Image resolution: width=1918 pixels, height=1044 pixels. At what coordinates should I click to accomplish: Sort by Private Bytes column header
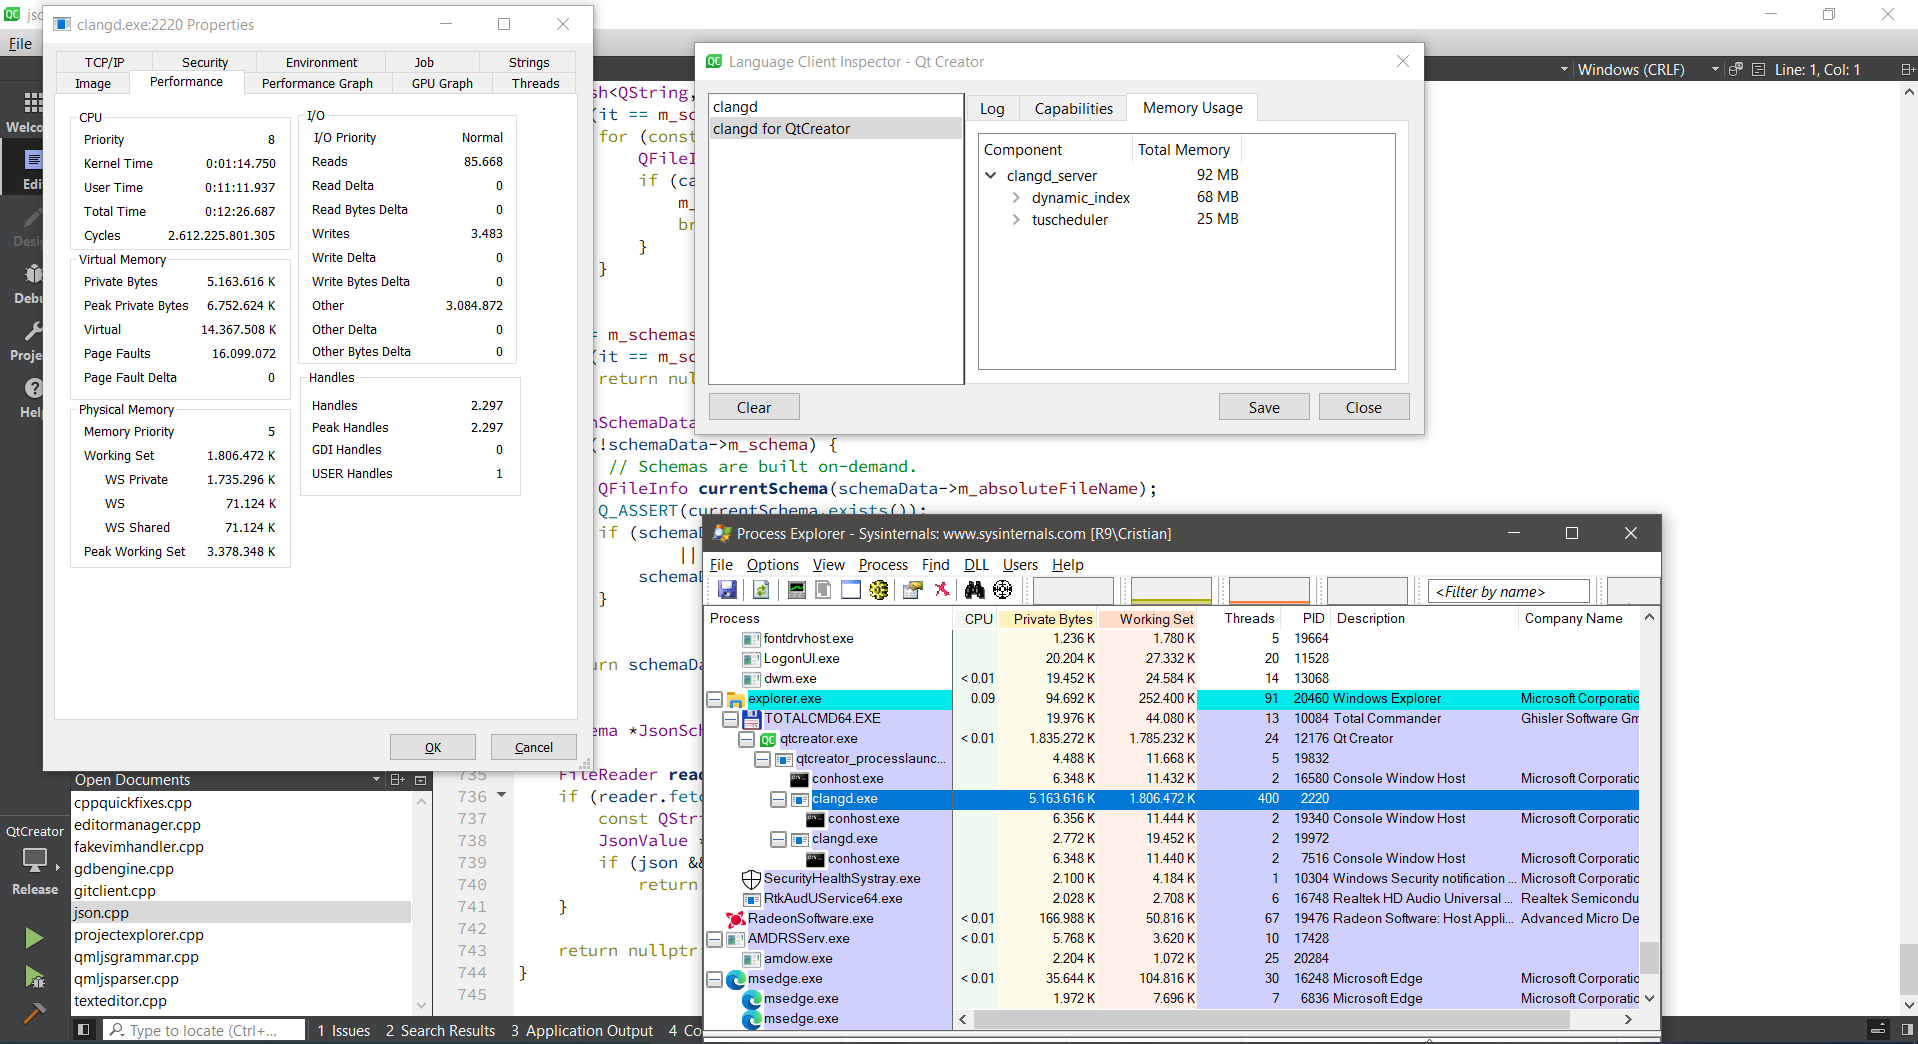coord(1047,619)
